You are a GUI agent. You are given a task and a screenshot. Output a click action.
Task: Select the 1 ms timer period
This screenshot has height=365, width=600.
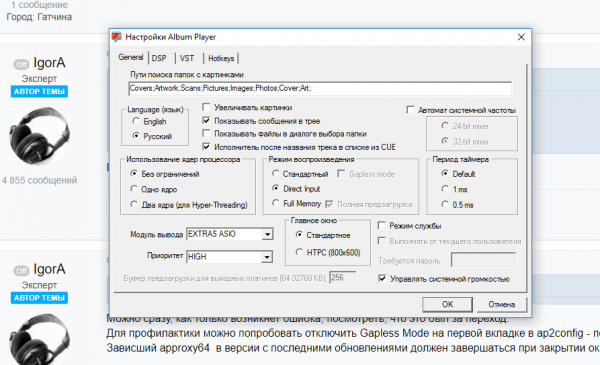point(445,189)
